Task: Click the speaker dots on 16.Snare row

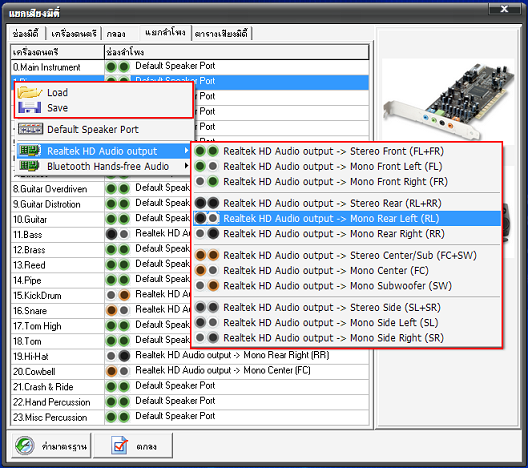Action: (x=118, y=310)
